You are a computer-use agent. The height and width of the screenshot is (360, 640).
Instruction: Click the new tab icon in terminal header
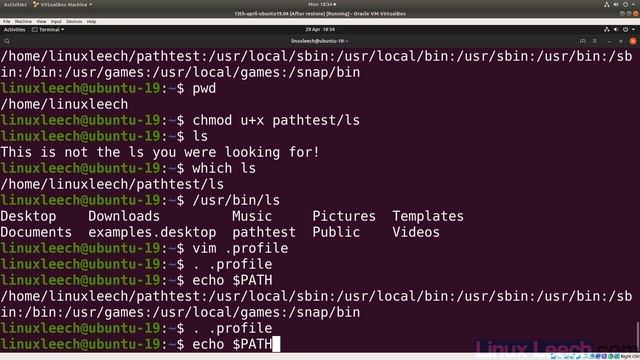tap(582, 41)
